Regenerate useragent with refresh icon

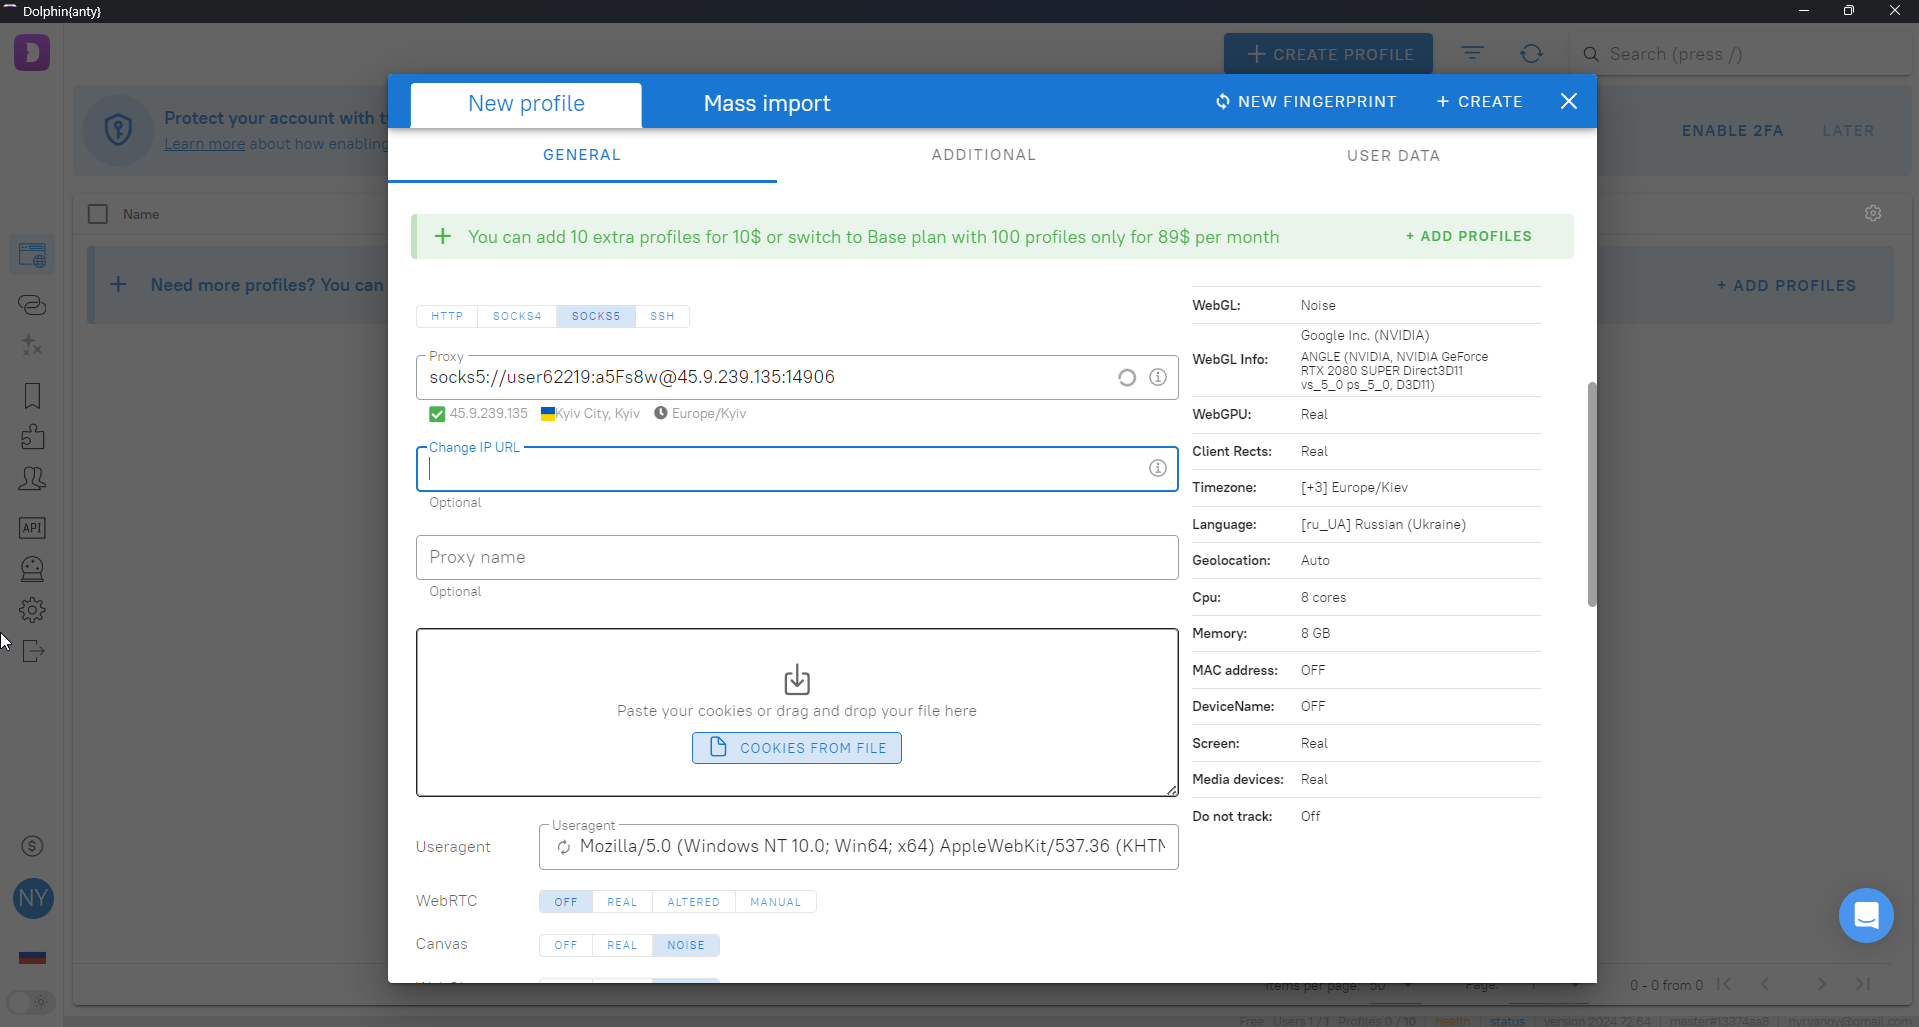point(564,847)
